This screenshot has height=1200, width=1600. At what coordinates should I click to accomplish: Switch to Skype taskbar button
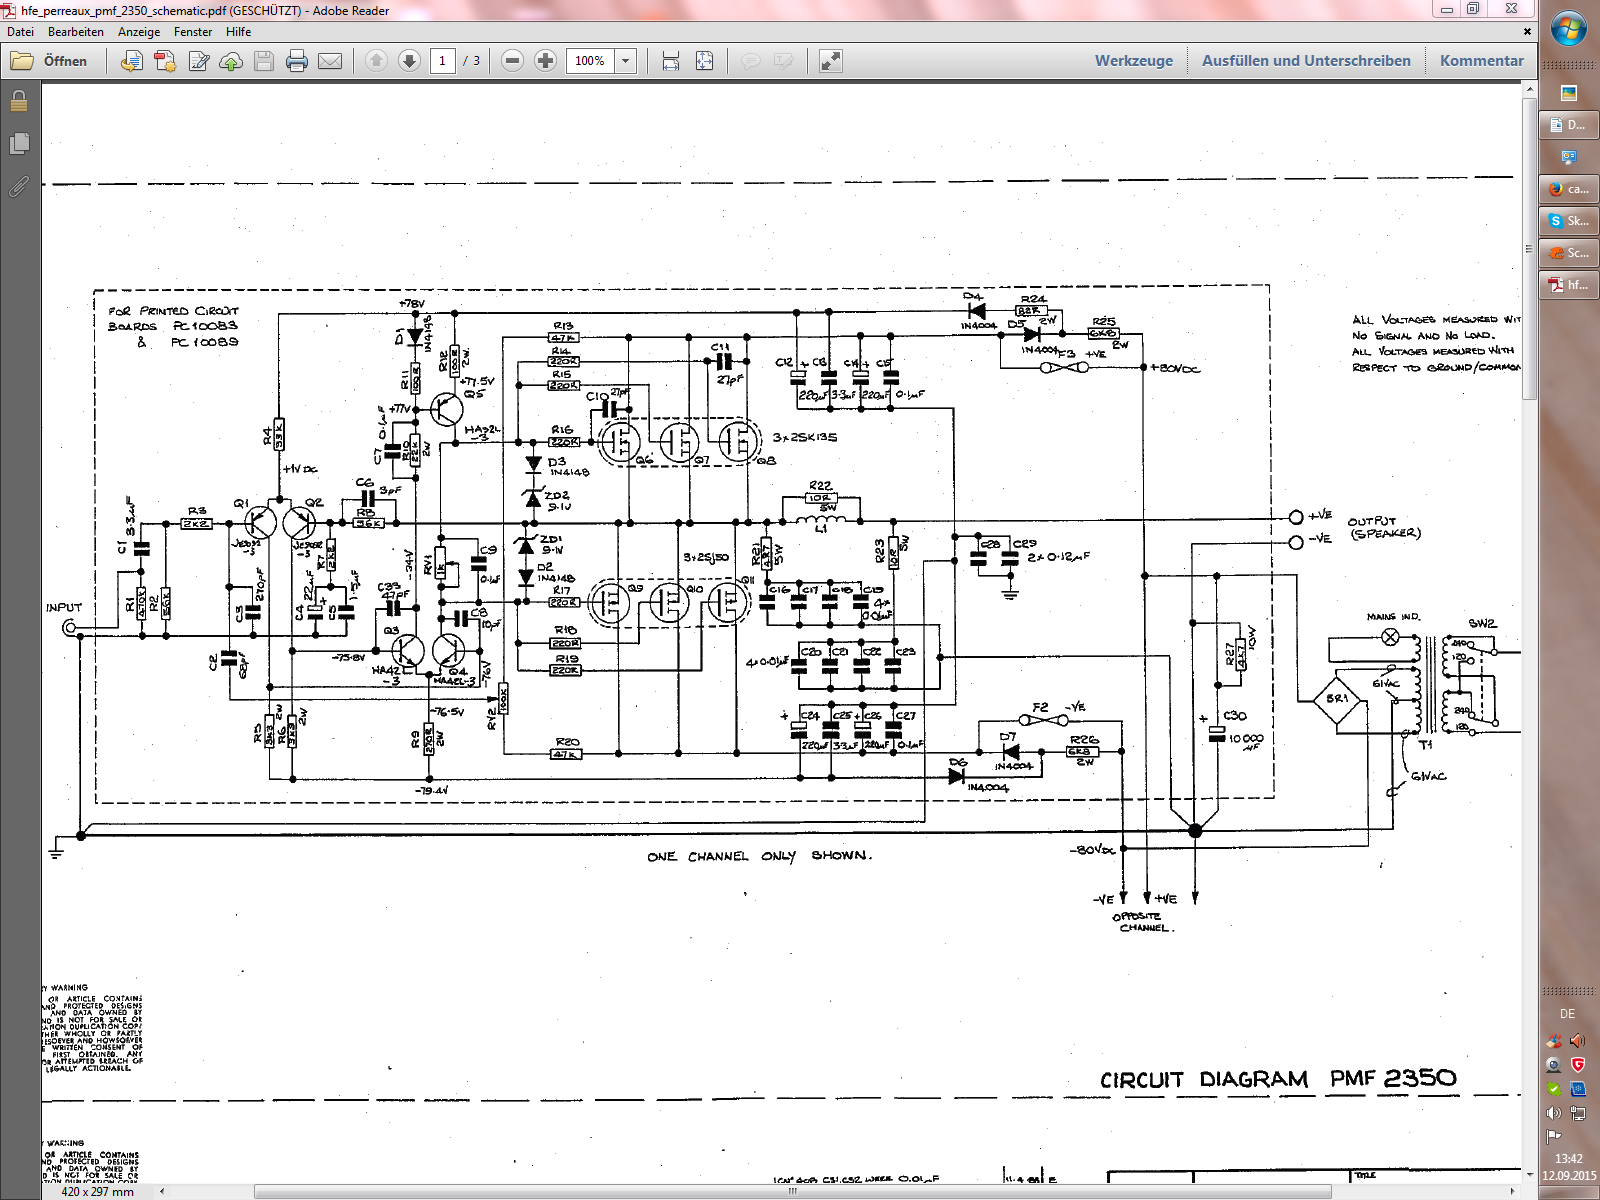point(1569,221)
